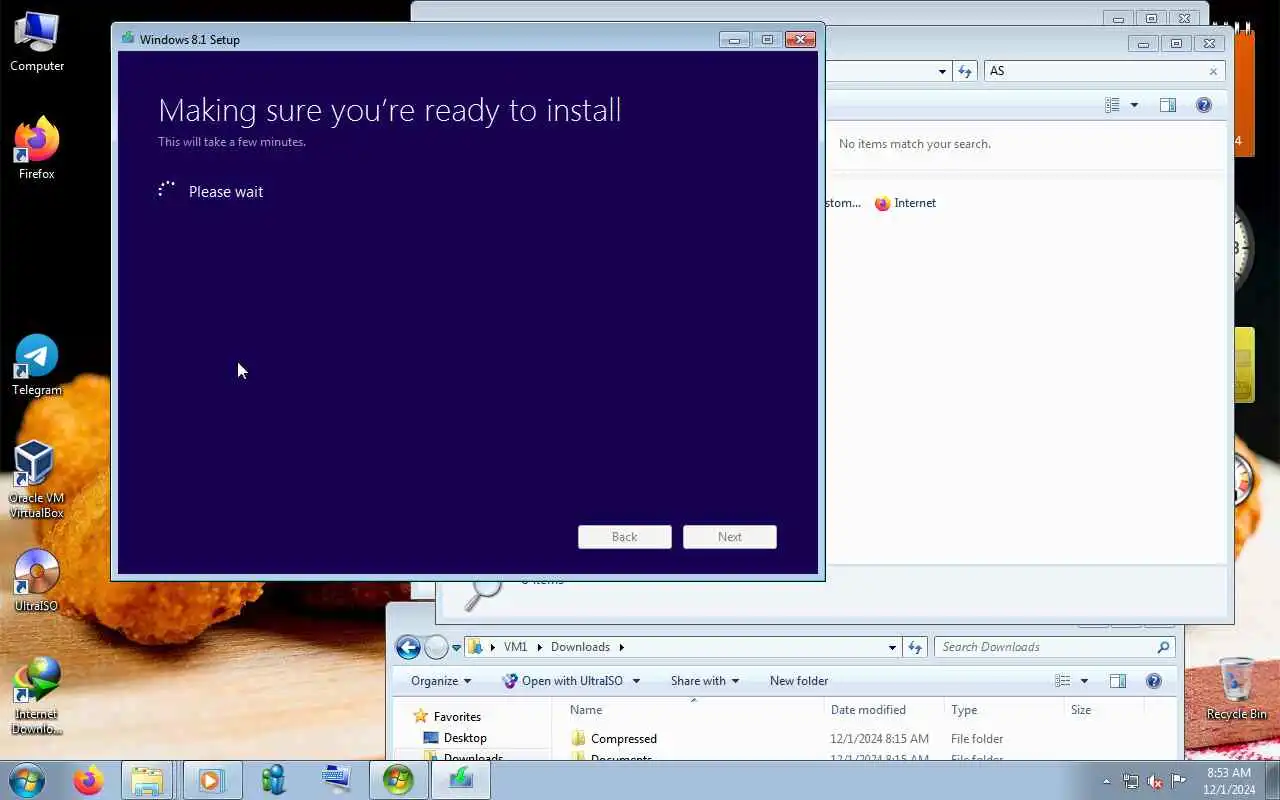The height and width of the screenshot is (800, 1280).
Task: Click the Search Downloads field
Action: pos(1054,647)
